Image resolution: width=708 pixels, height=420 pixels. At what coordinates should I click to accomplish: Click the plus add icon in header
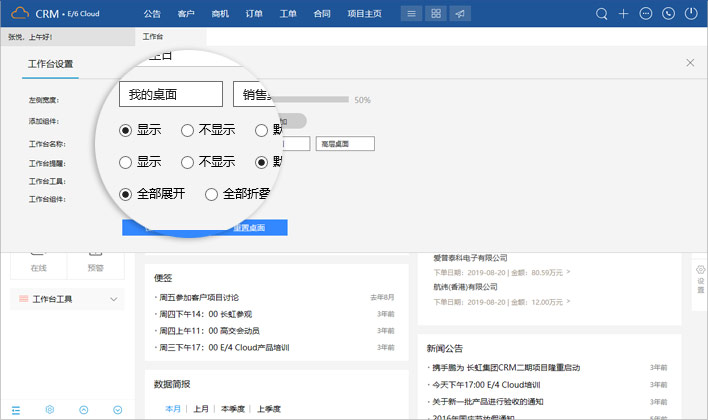623,14
